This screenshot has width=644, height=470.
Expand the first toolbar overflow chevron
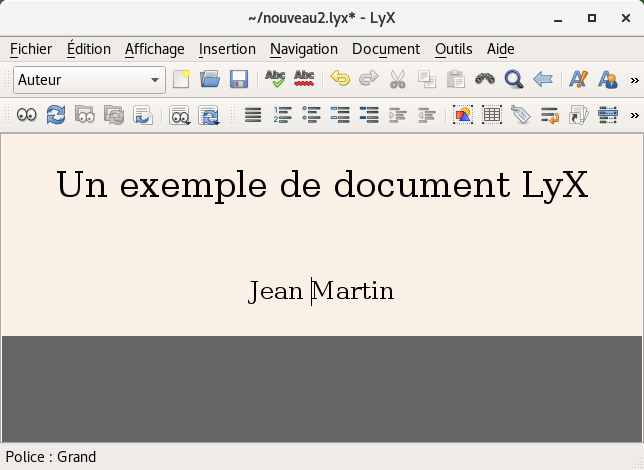635,80
